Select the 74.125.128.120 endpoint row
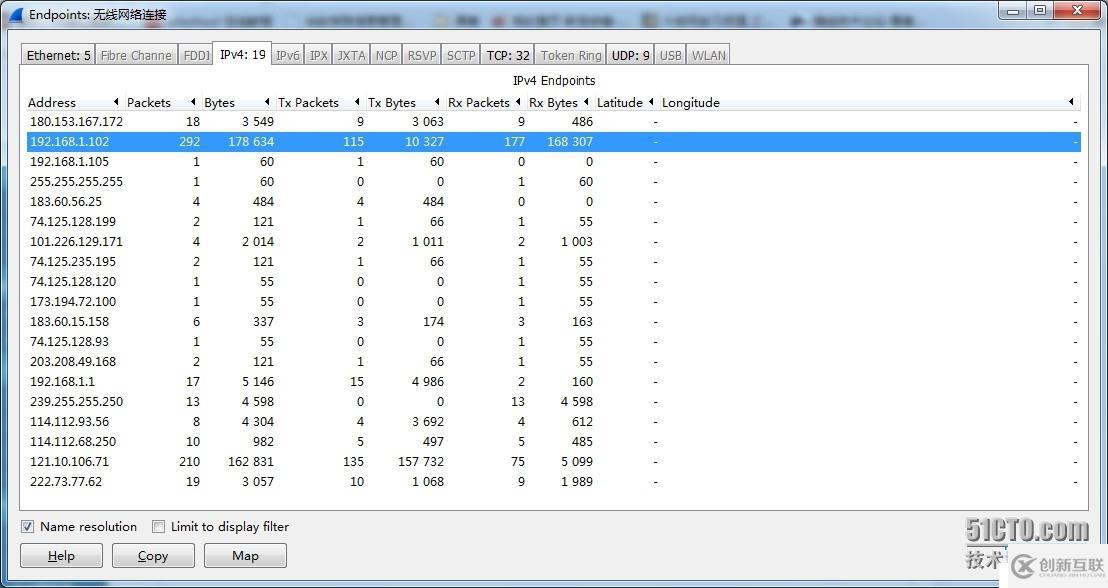This screenshot has height=588, width=1108. pyautogui.click(x=553, y=281)
